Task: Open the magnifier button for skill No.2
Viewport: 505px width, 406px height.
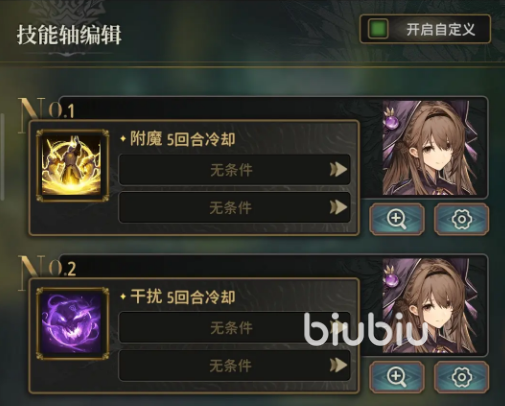Action: pyautogui.click(x=397, y=376)
